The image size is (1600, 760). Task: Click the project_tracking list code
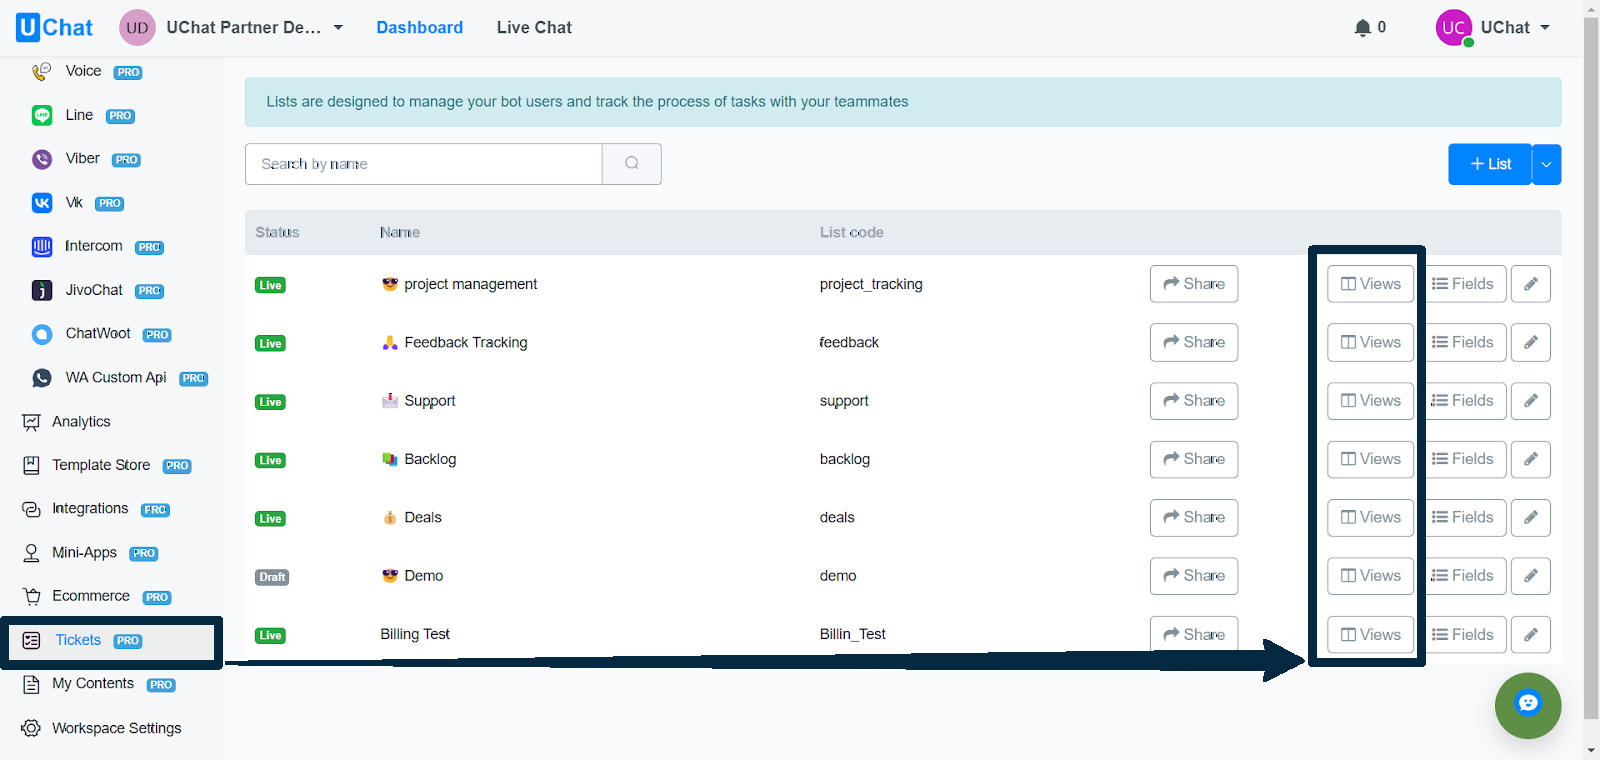point(871,284)
